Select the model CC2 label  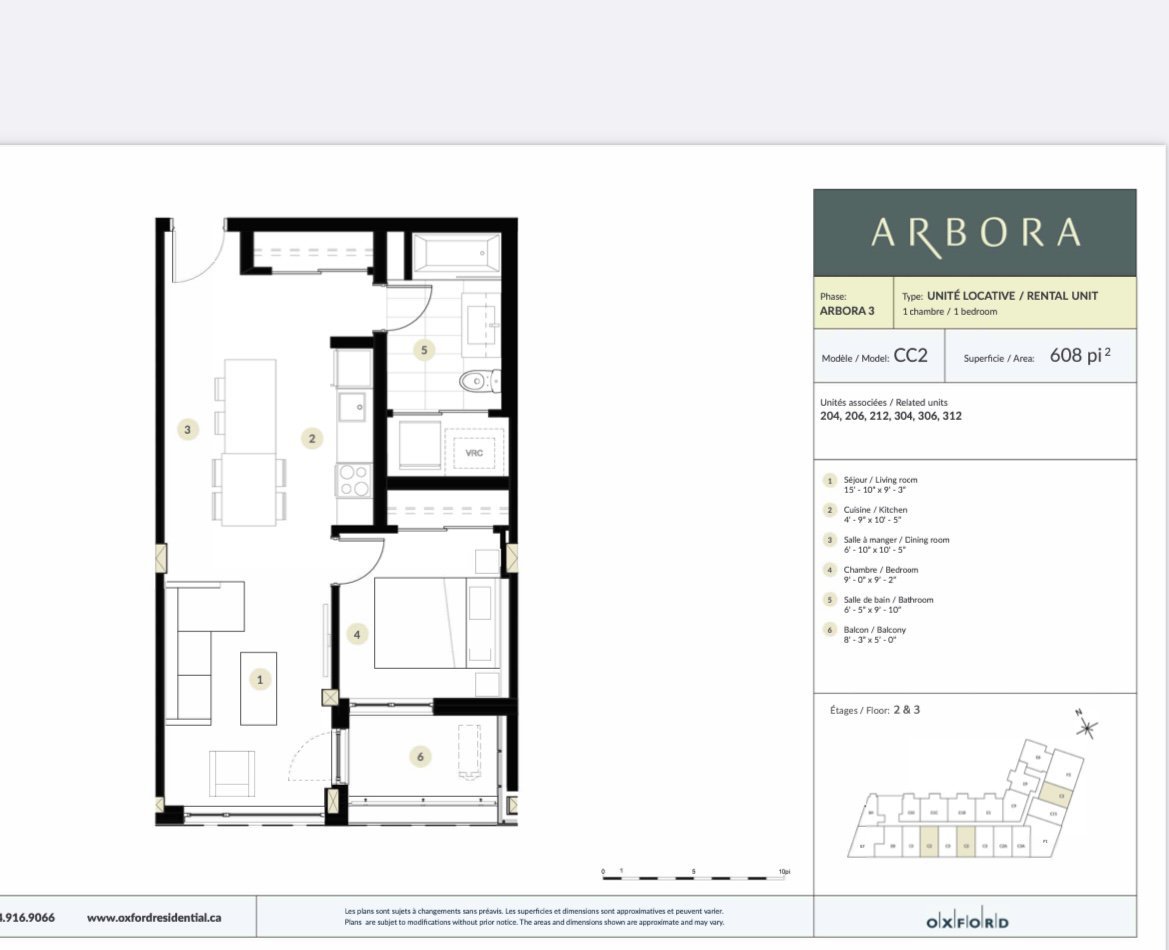pos(910,356)
